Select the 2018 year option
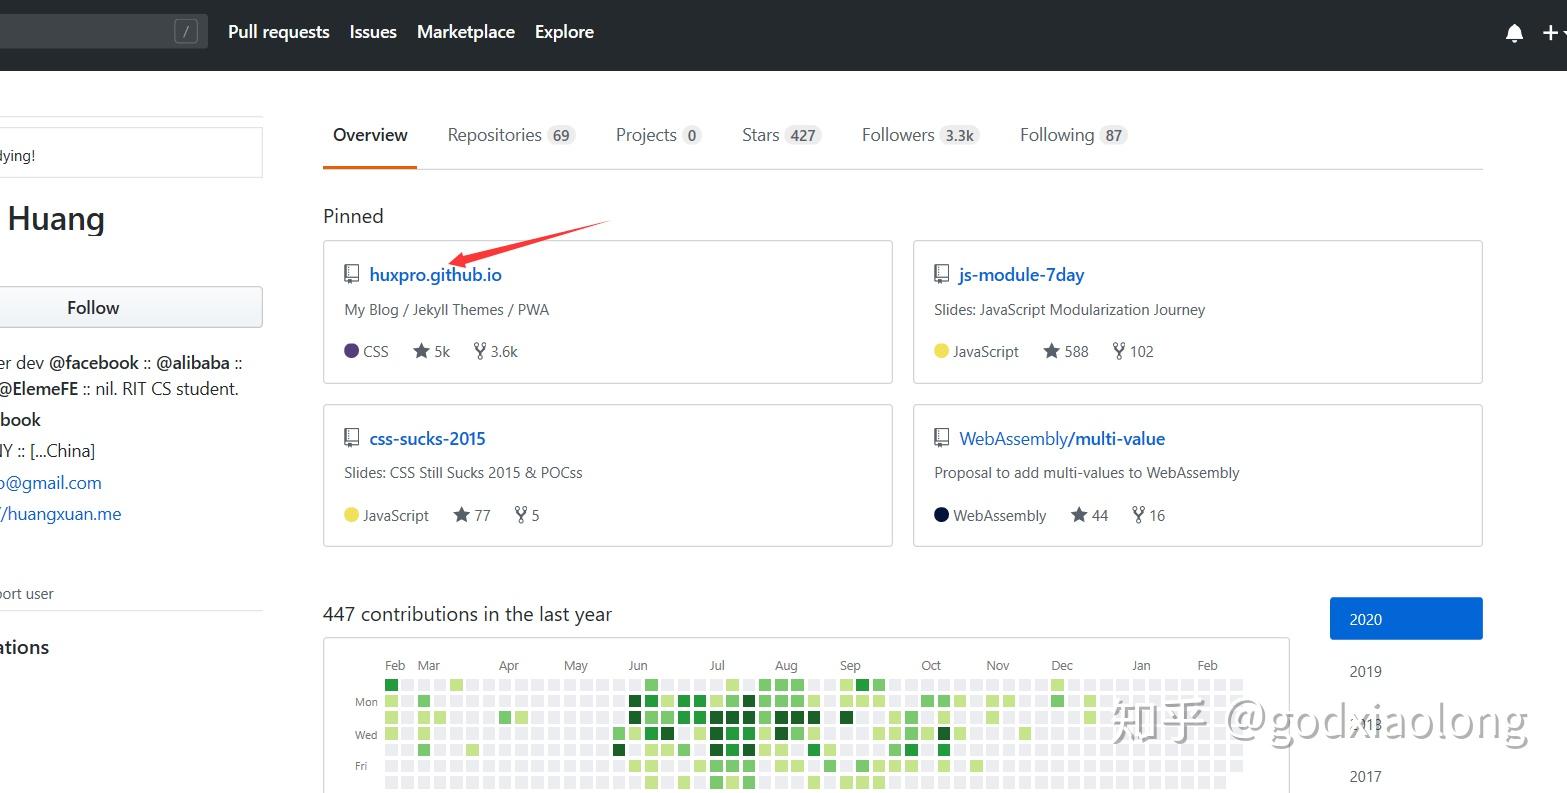1567x793 pixels. pyautogui.click(x=1364, y=723)
